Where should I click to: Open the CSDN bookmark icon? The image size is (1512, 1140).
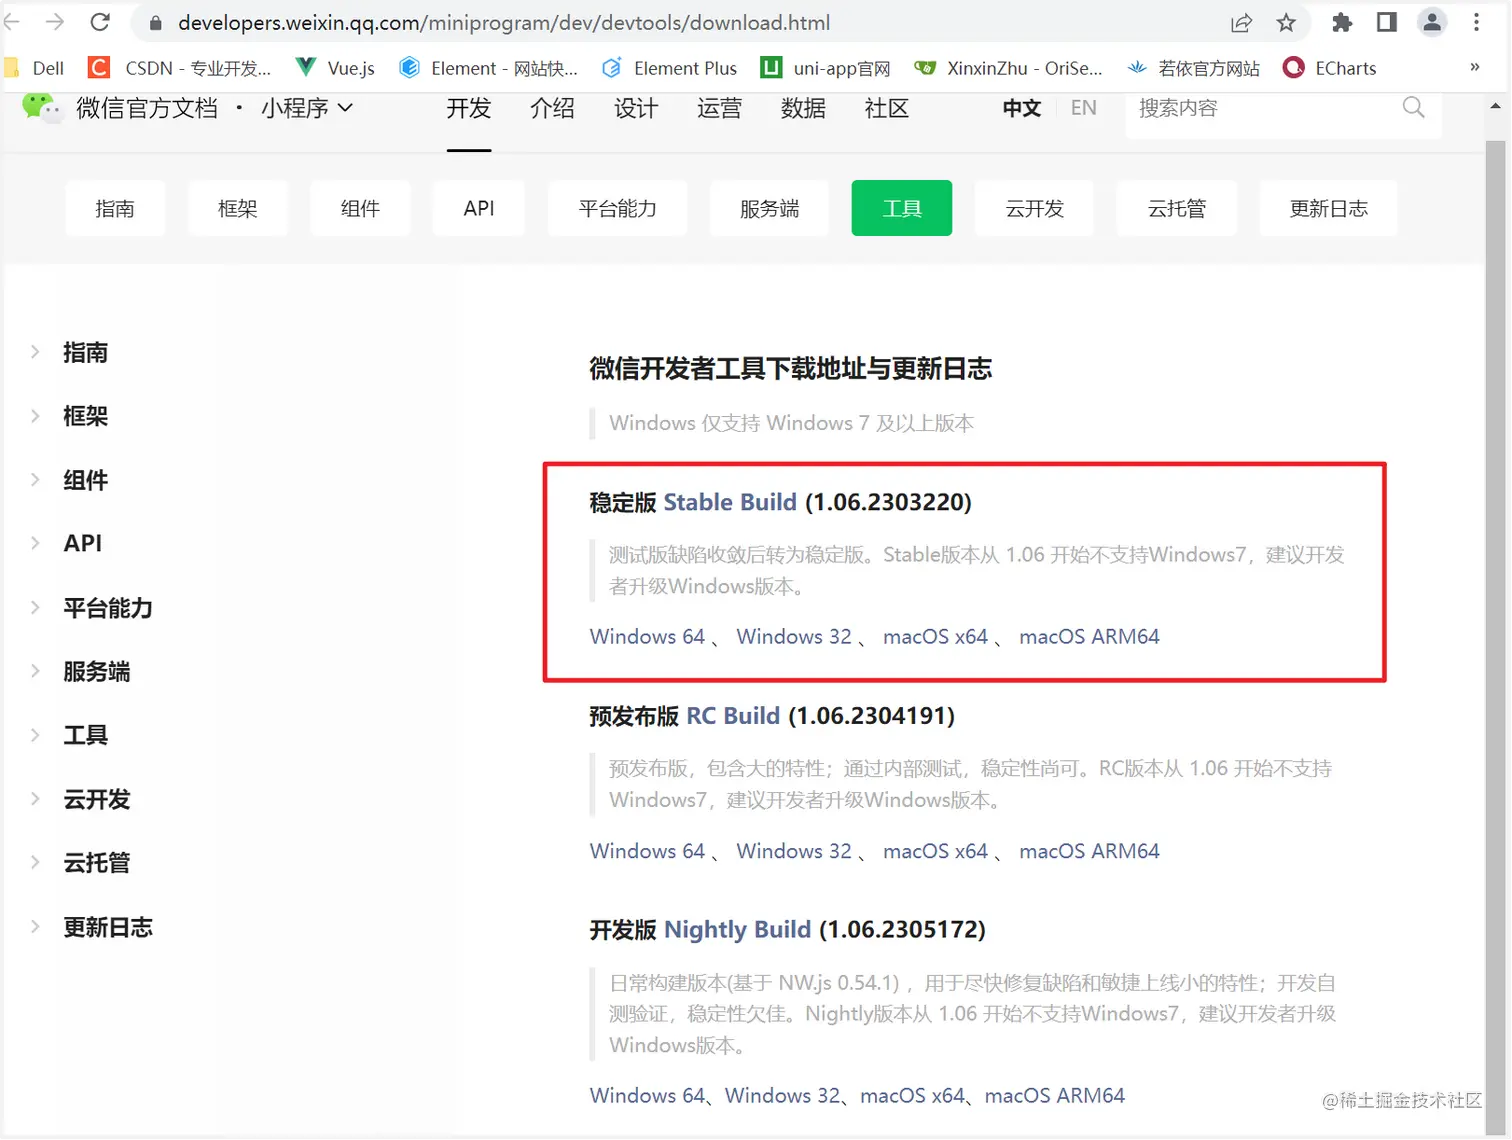tap(99, 68)
